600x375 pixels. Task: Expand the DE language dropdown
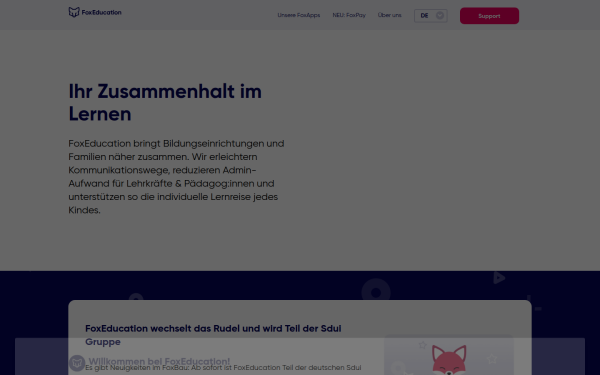pos(431,16)
